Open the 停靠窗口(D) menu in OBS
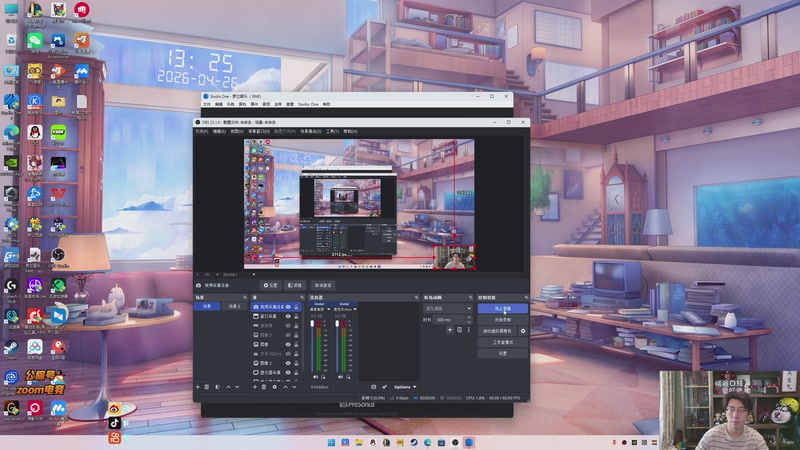This screenshot has width=800, height=450. tap(259, 132)
